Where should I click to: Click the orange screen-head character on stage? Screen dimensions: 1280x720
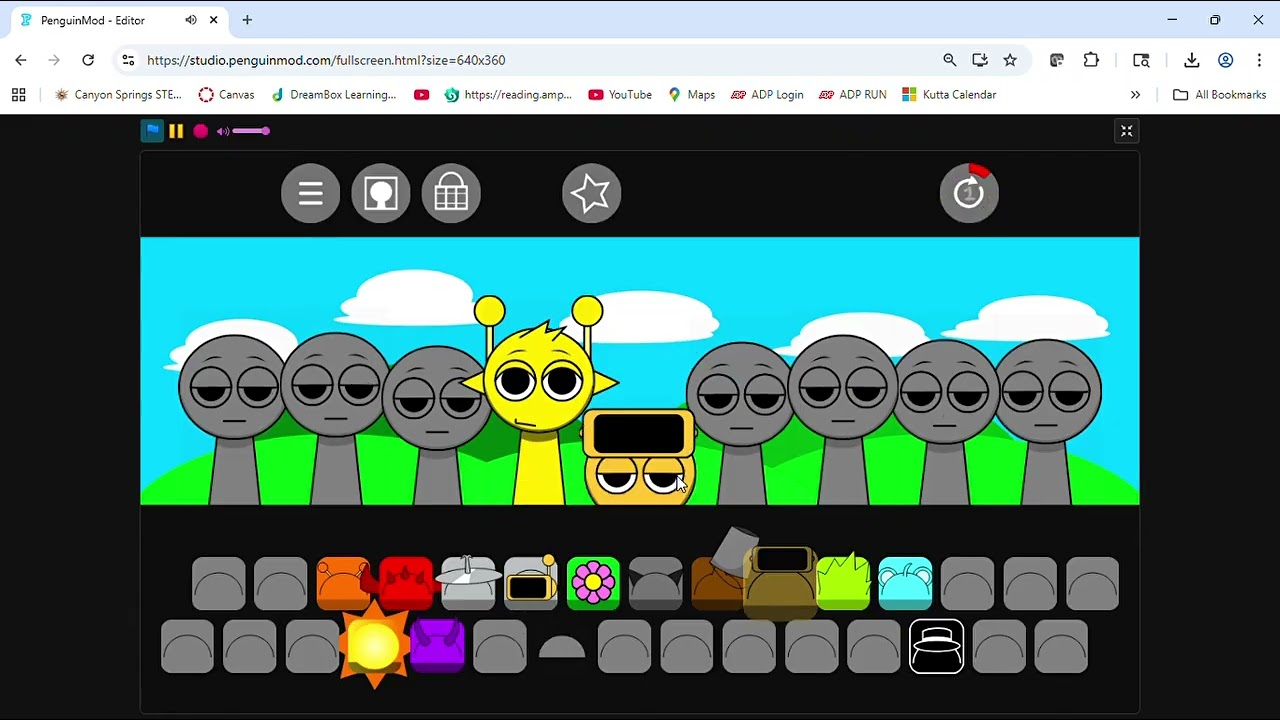click(639, 457)
